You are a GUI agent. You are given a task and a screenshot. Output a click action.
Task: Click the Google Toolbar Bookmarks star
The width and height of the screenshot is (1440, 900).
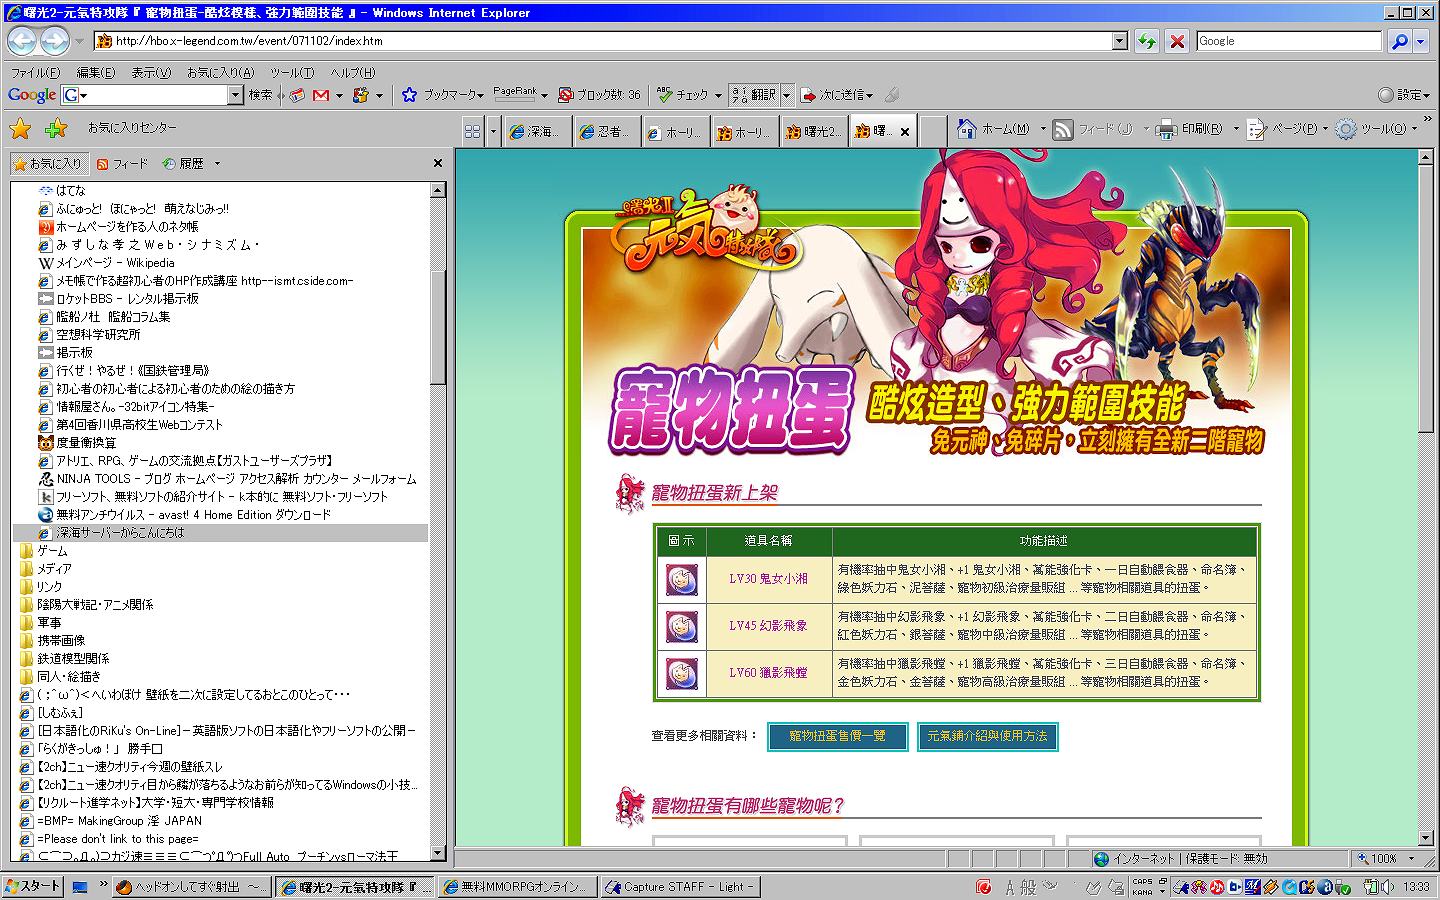(x=409, y=95)
